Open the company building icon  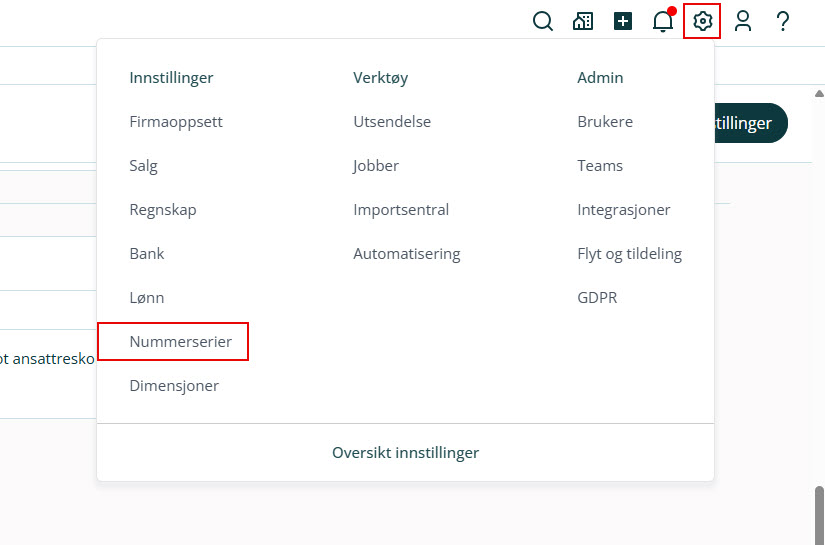pyautogui.click(x=583, y=21)
